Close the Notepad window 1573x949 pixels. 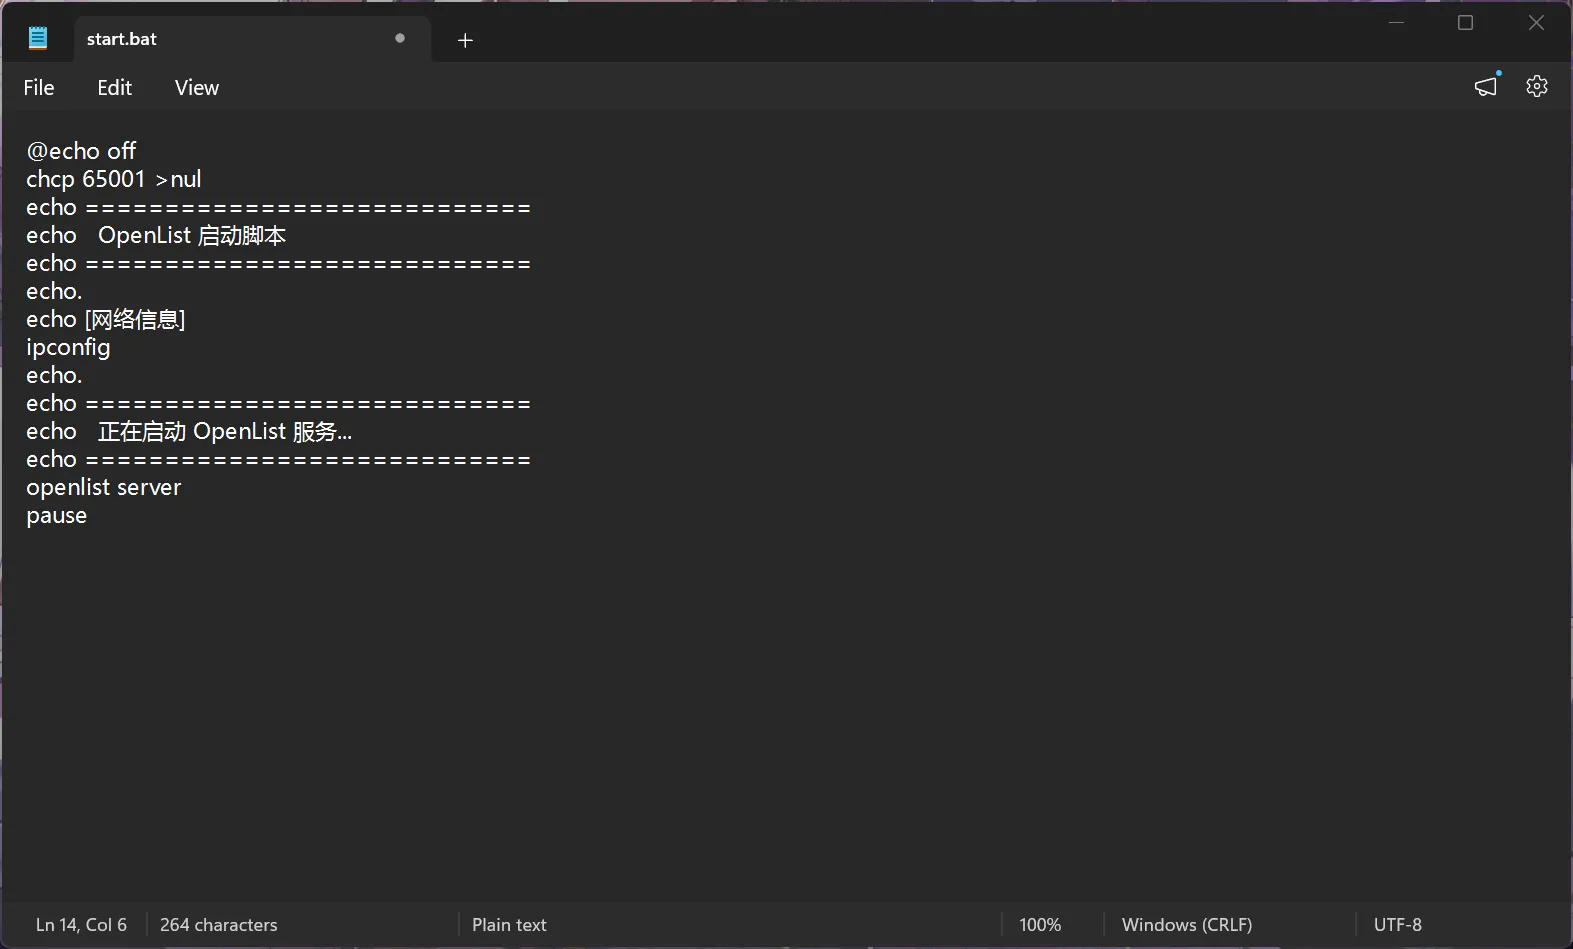pyautogui.click(x=1537, y=23)
